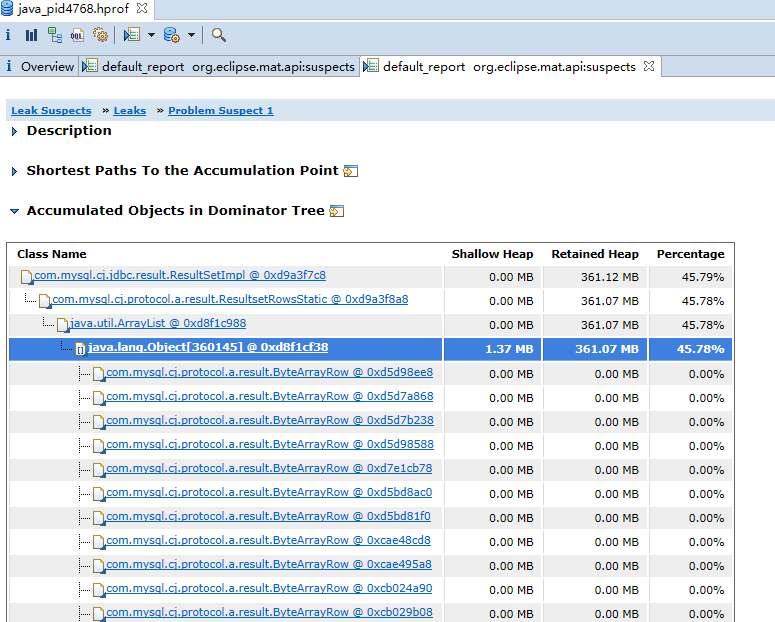
Task: Click the ResultSetImpl object icon
Action: [27, 277]
